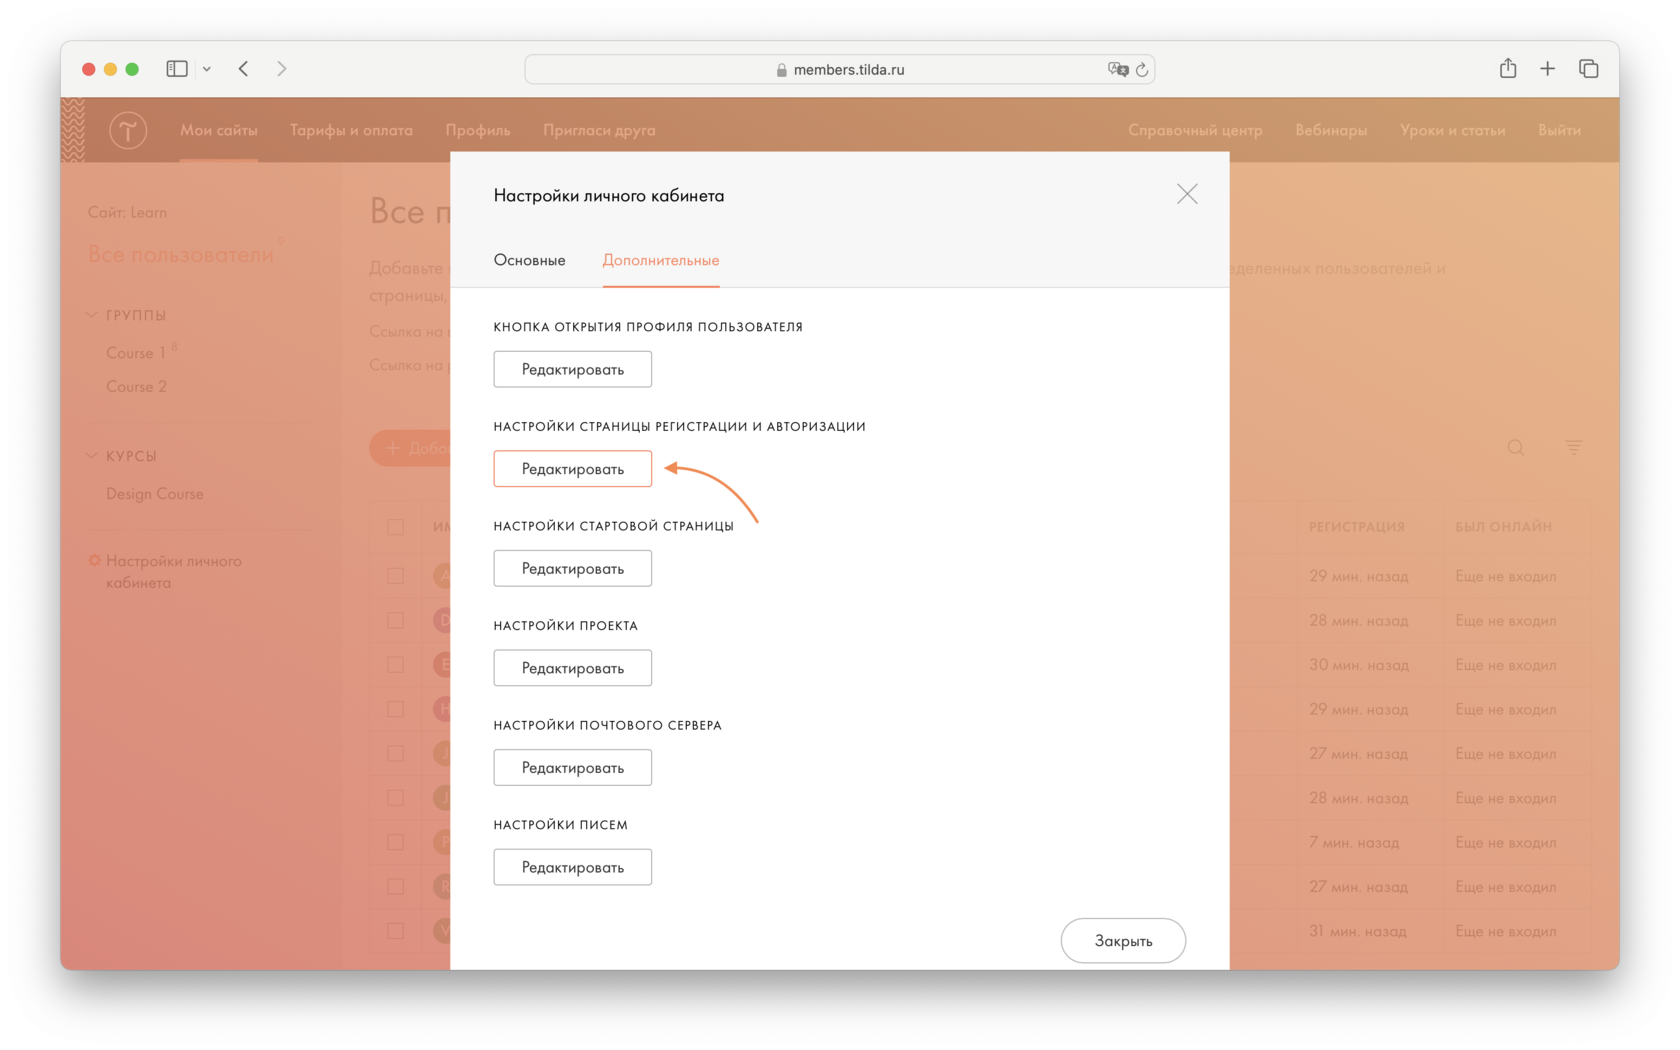Click the 'Сайт: Learn' label in sidebar
This screenshot has height=1050, width=1680.
pyautogui.click(x=127, y=212)
